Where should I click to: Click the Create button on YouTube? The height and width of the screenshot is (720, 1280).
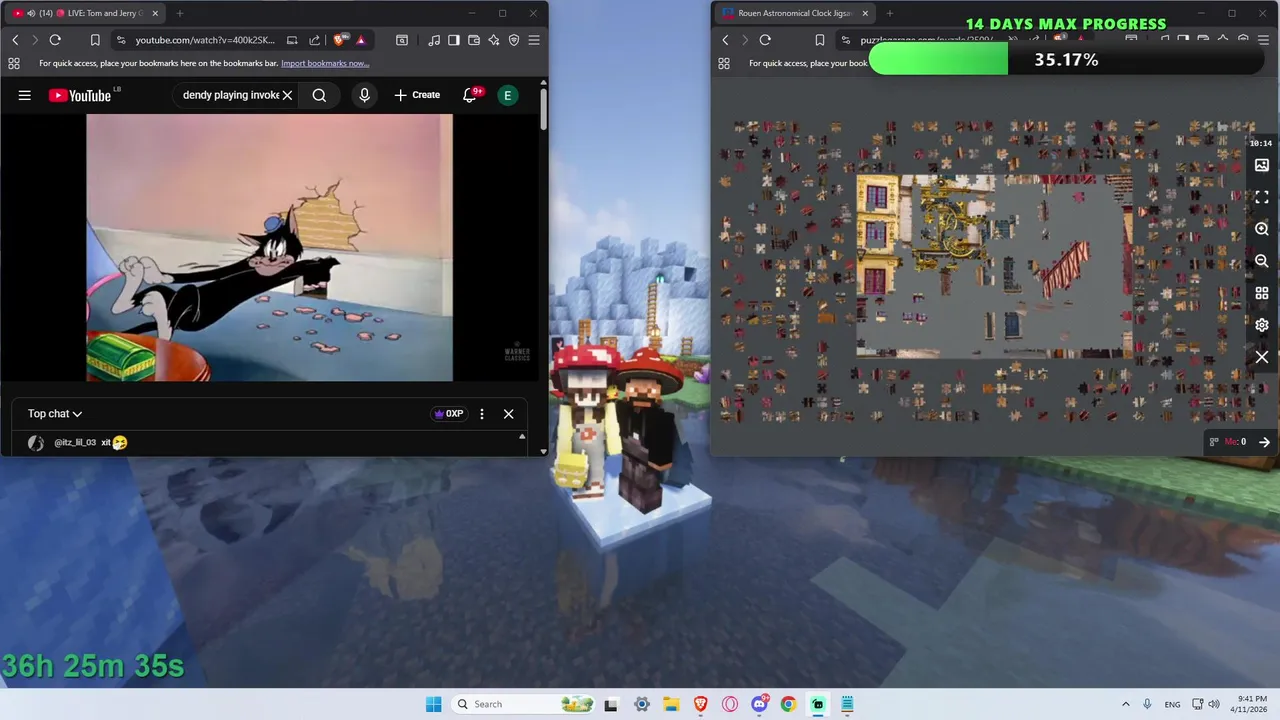coord(417,95)
